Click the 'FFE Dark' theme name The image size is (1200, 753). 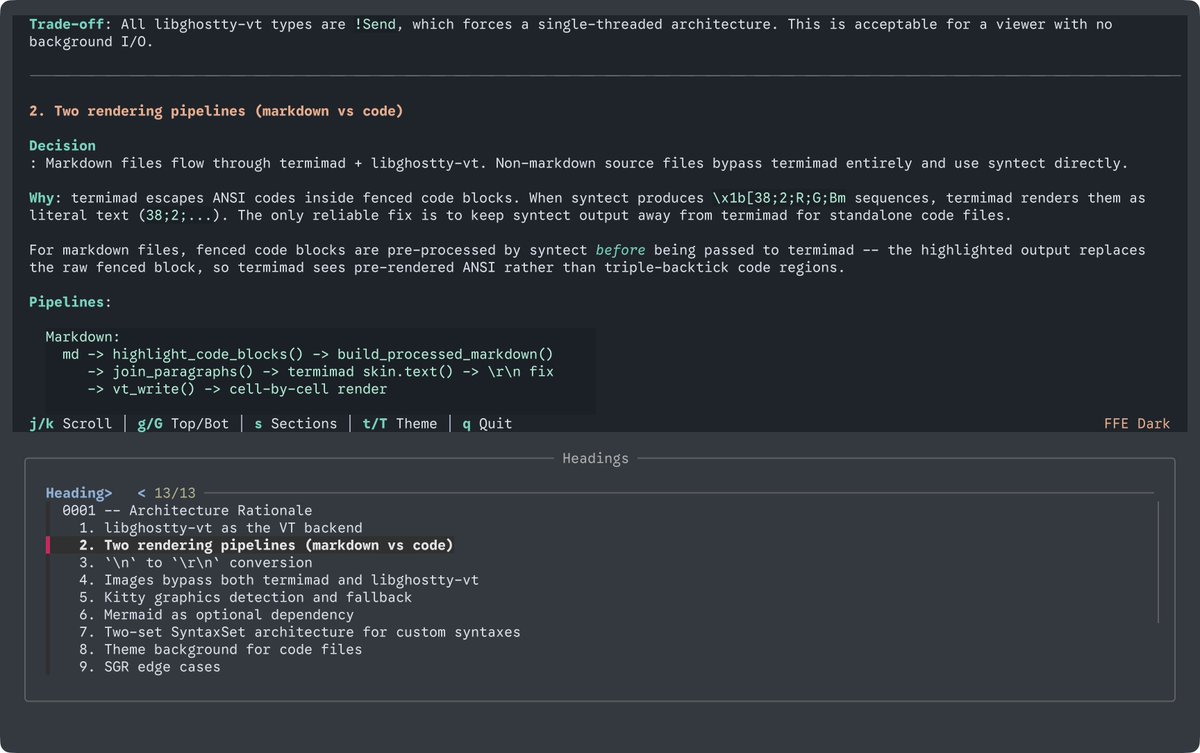click(x=1137, y=424)
